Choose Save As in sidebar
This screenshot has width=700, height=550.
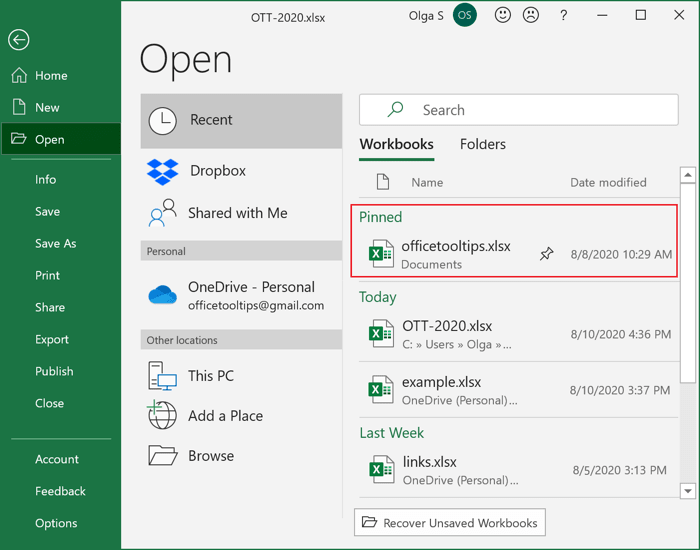pyautogui.click(x=55, y=243)
